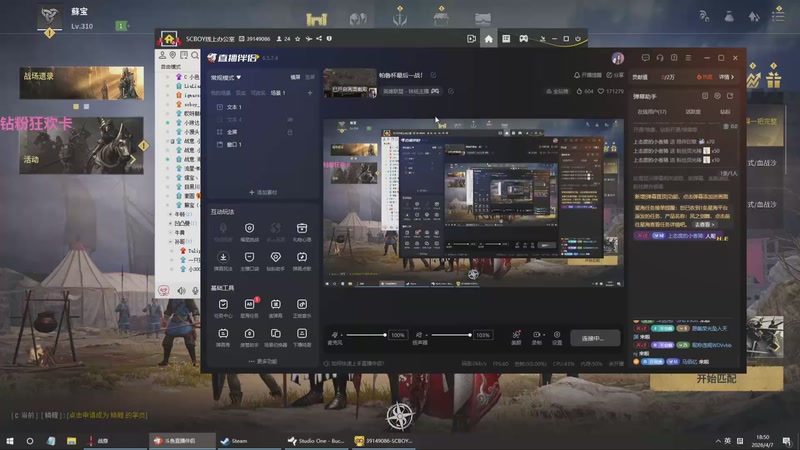Toggle visibility of hidden 文本 source

click(290, 119)
